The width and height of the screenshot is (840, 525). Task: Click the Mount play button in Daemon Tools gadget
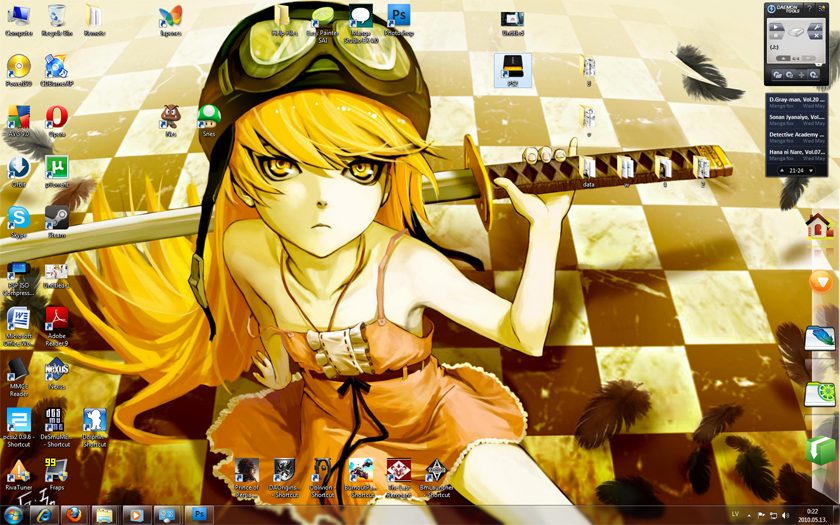click(775, 27)
